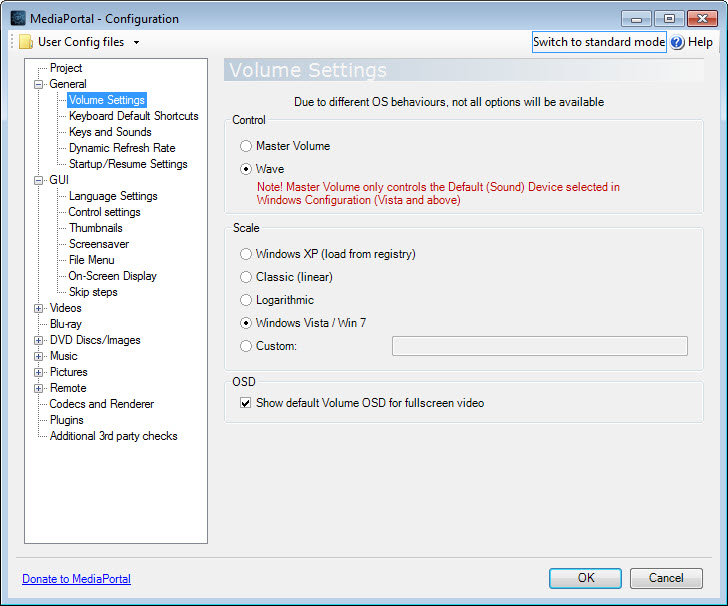Click the Custom scale text field
Image resolution: width=728 pixels, height=606 pixels.
click(540, 346)
